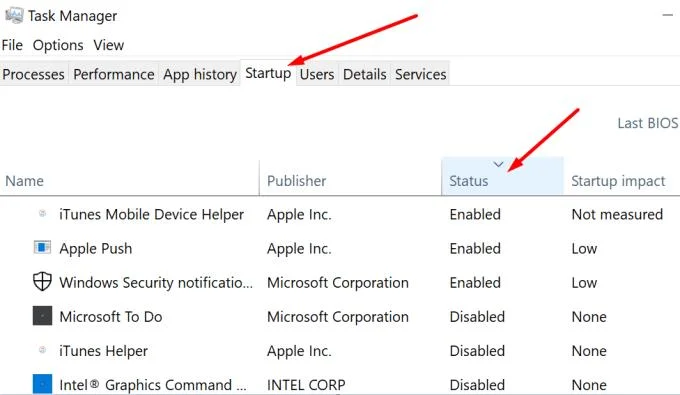Open the File menu
Viewport: 680px width, 395px height.
click(x=12, y=45)
